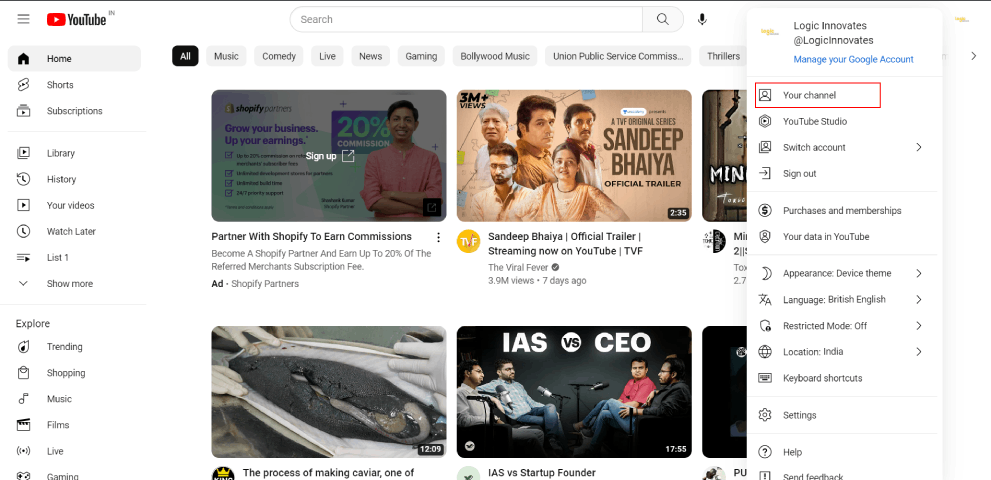Open IAS vs Startup Founder title
The height and width of the screenshot is (480, 991).
[542, 472]
